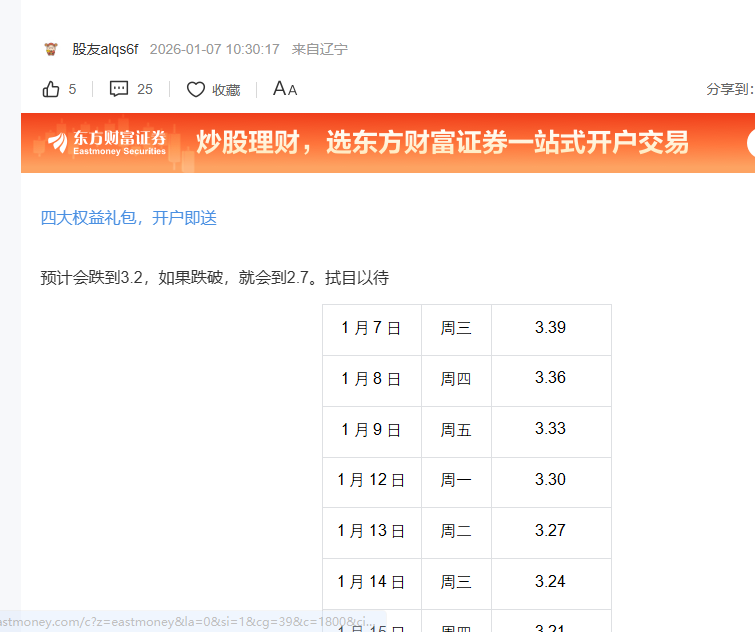Open user avatar of 股友alqs6f
The image size is (755, 632).
pyautogui.click(x=51, y=49)
